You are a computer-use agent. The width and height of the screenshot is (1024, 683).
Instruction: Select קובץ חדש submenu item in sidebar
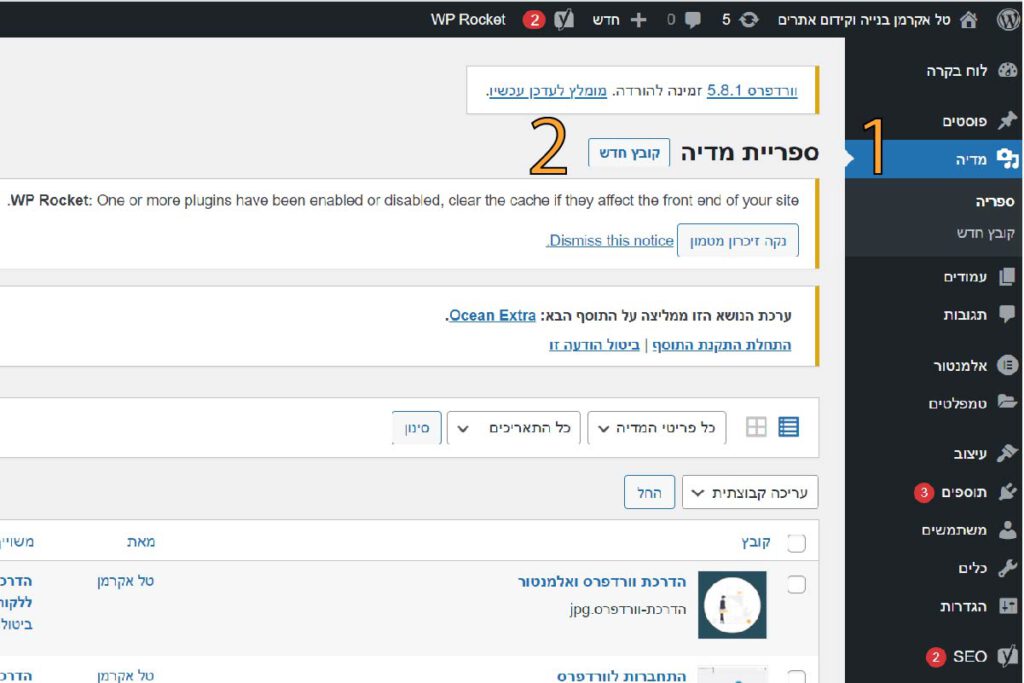(985, 232)
